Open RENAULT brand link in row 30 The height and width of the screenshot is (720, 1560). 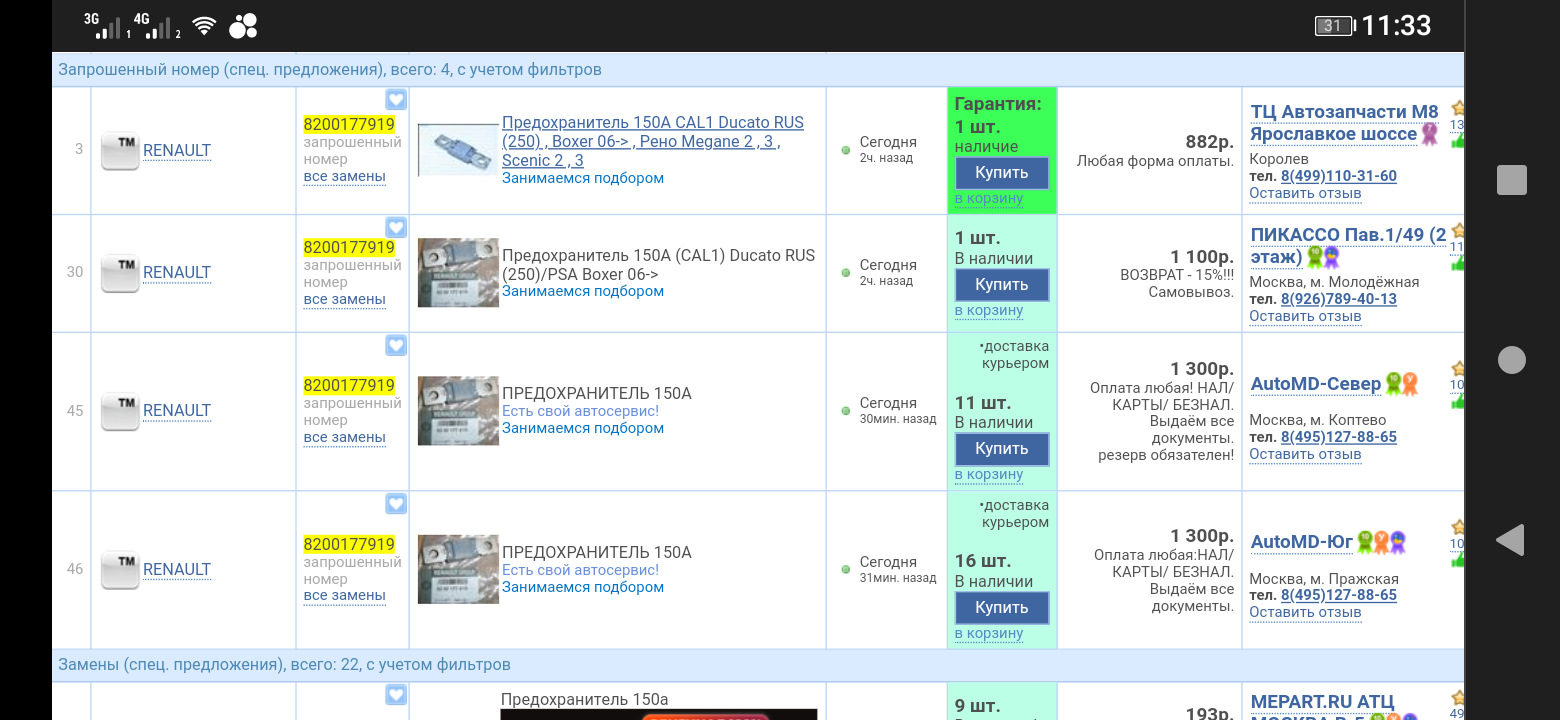177,273
